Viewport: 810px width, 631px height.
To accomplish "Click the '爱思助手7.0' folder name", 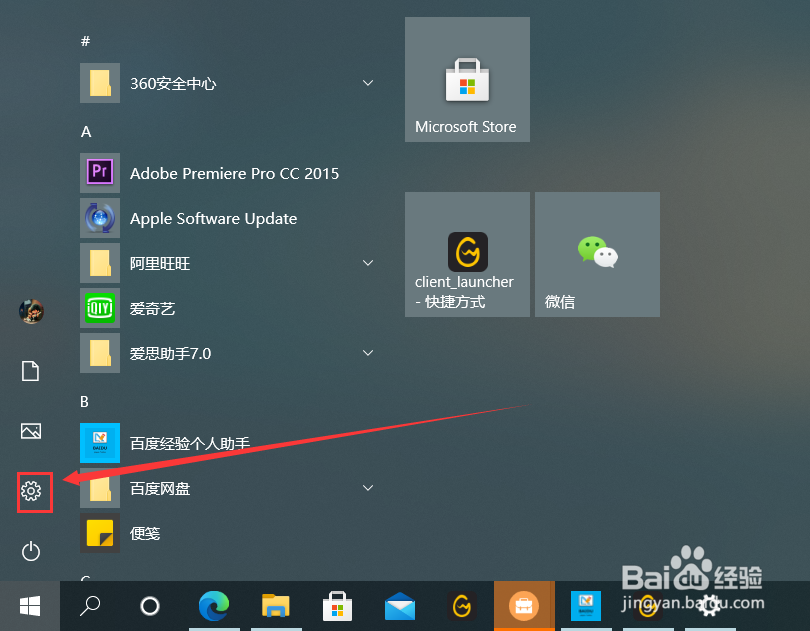I will coord(170,353).
